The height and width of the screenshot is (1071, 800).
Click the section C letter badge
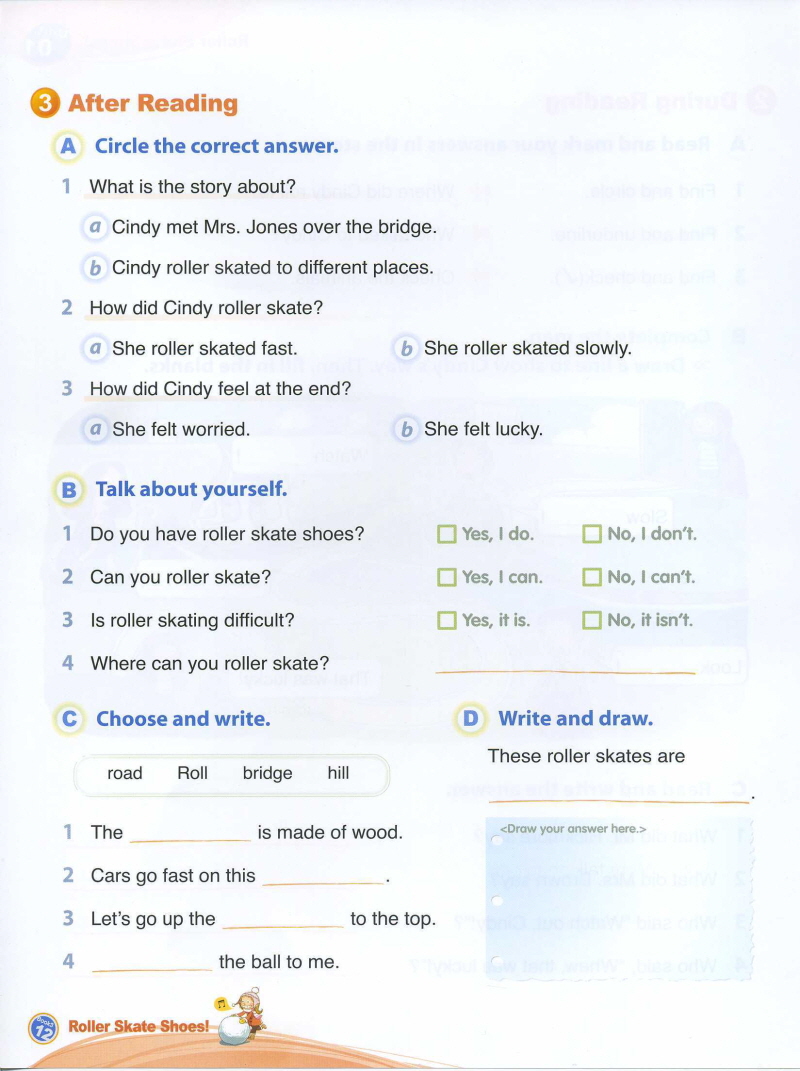69,719
